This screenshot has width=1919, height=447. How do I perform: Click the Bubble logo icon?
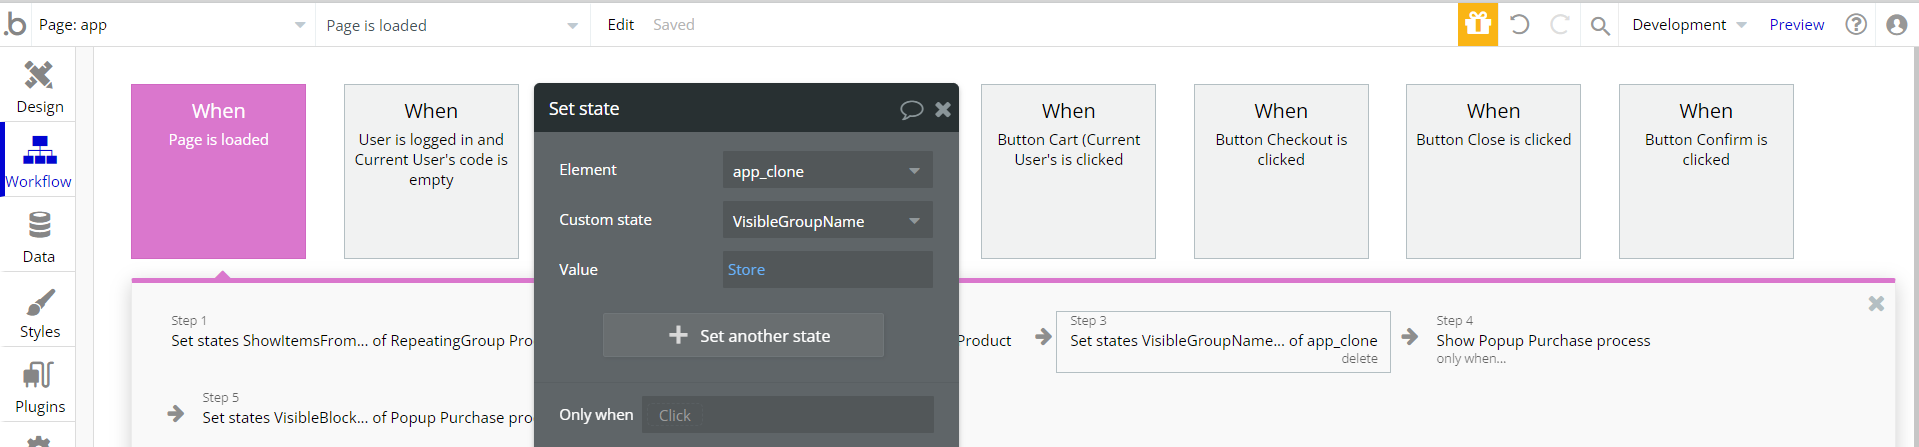point(15,24)
